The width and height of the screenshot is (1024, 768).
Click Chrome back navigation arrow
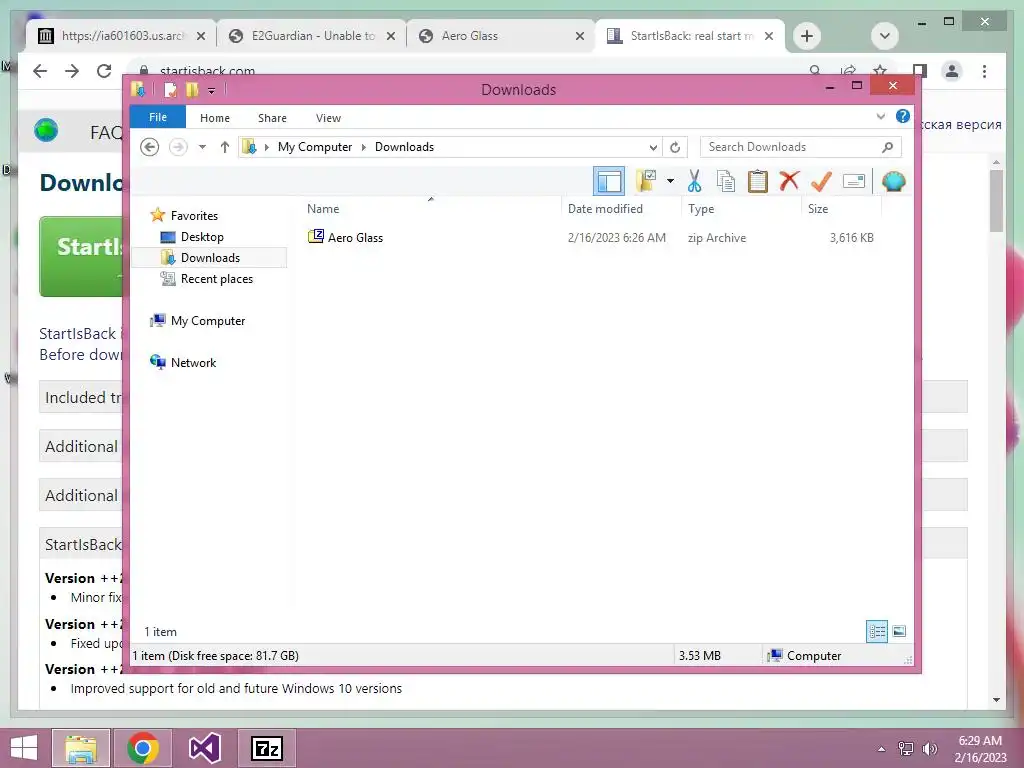coord(40,71)
